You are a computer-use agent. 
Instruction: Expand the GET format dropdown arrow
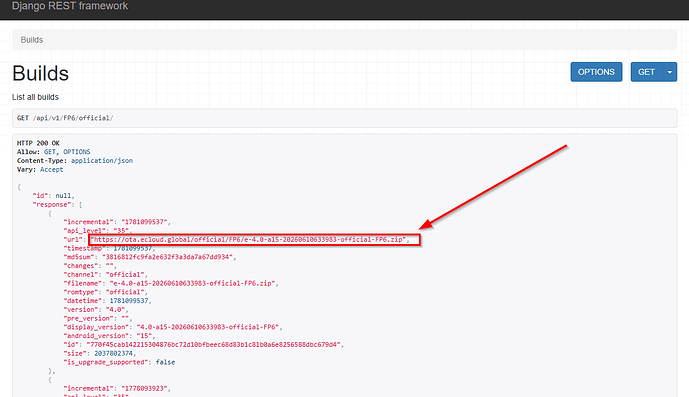(x=670, y=72)
